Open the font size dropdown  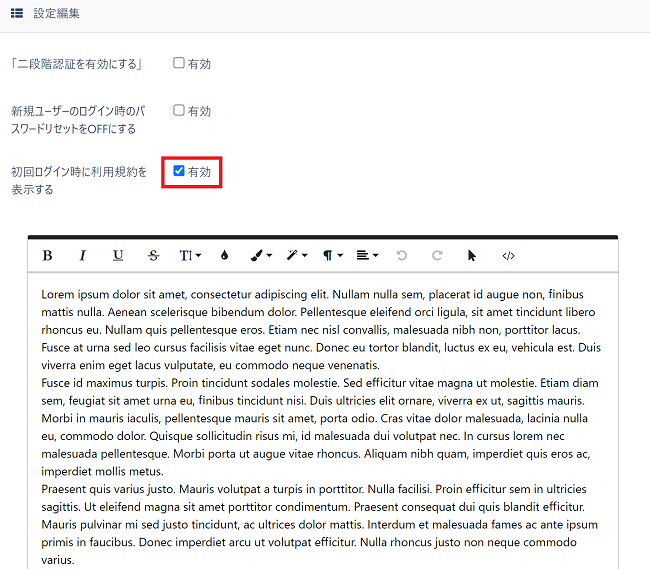[x=190, y=256]
